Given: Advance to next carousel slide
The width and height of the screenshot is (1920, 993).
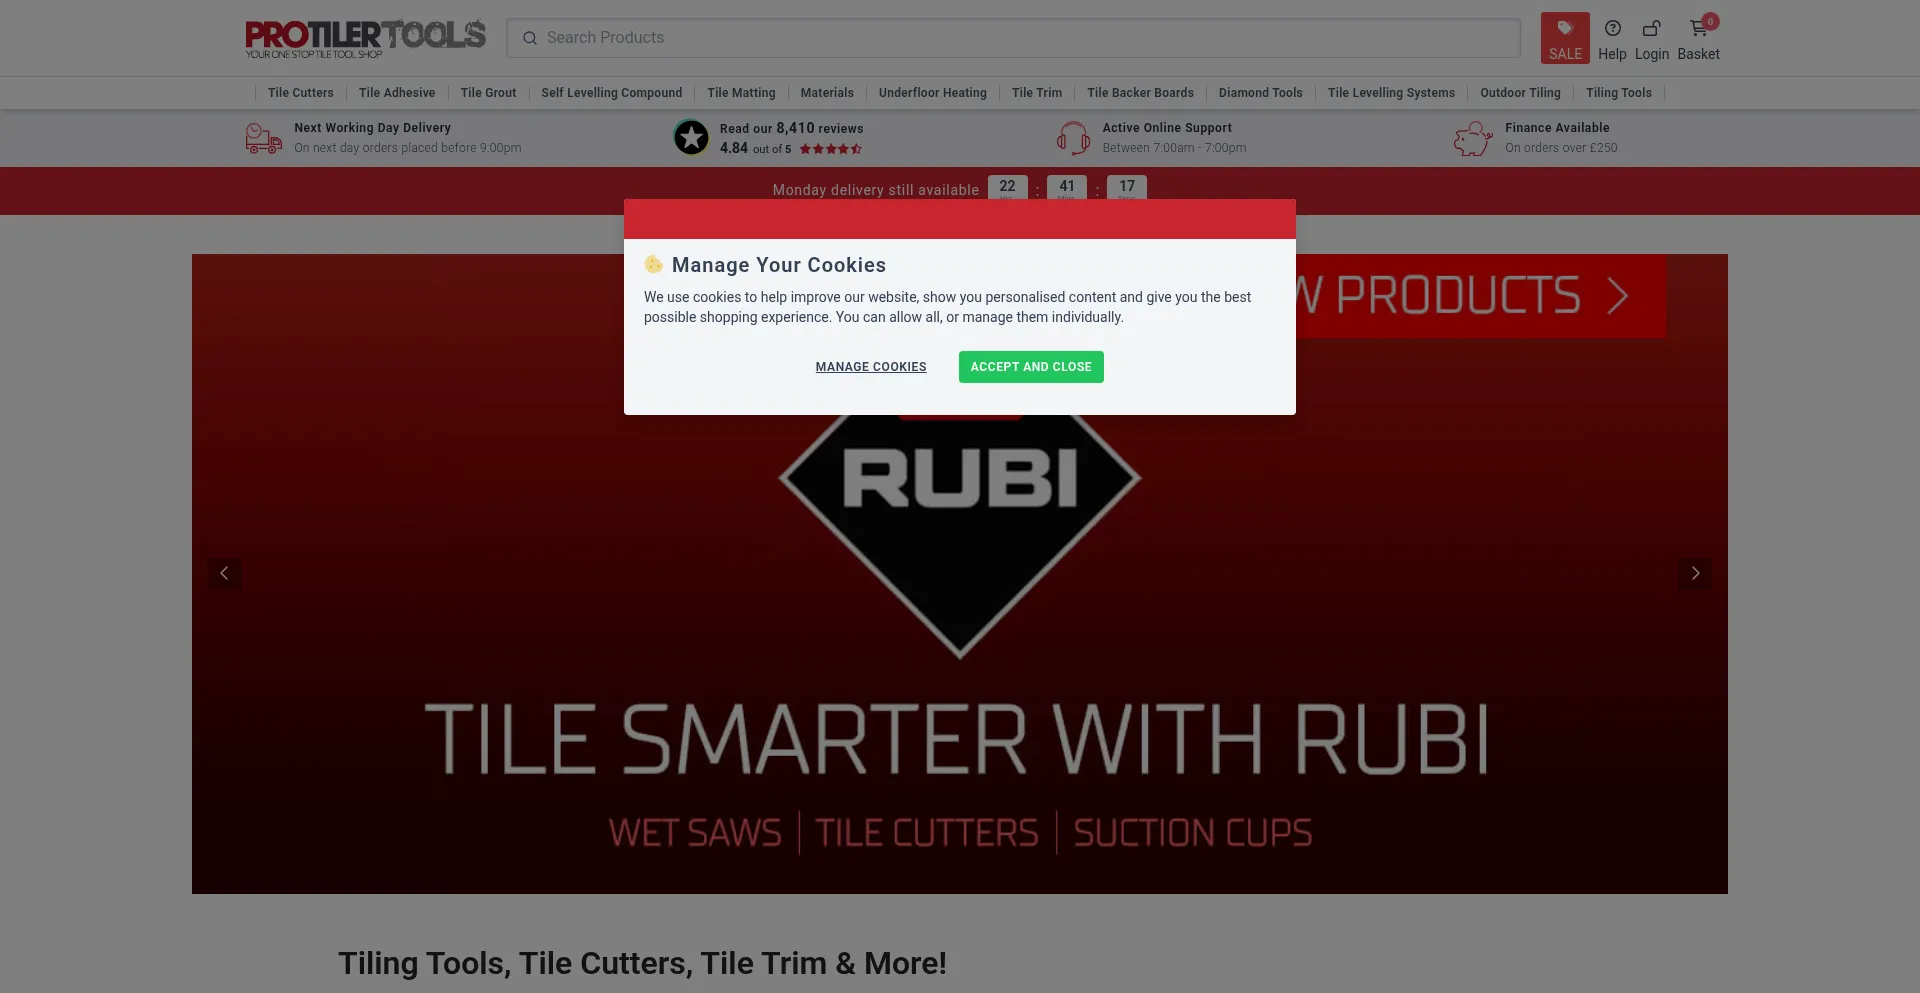Looking at the screenshot, I should click(1695, 573).
